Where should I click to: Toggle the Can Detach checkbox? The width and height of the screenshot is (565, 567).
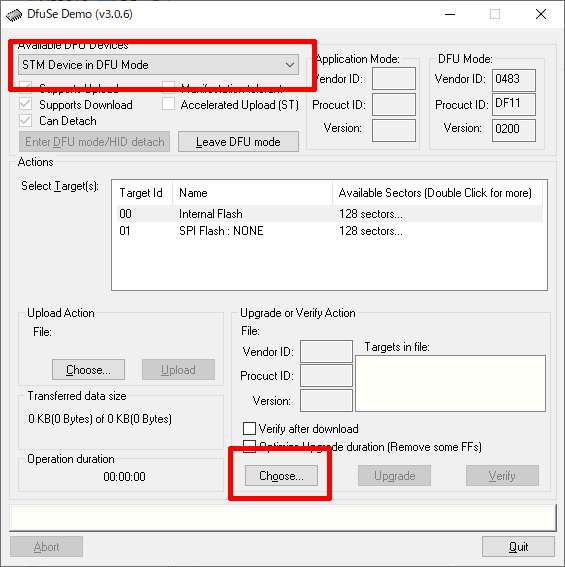(x=25, y=120)
